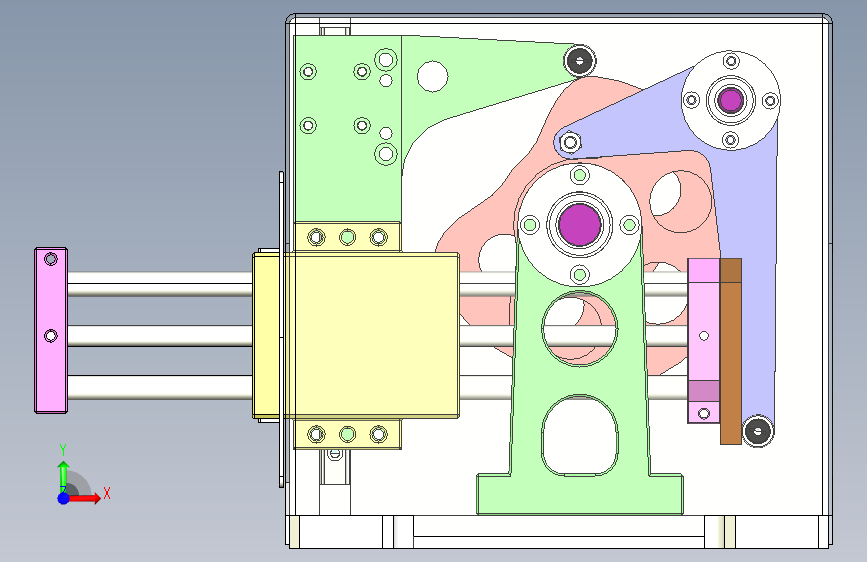Viewport: 867px width, 562px height.
Task: Pick the black roller at the green bracket tip
Action: pos(579,60)
